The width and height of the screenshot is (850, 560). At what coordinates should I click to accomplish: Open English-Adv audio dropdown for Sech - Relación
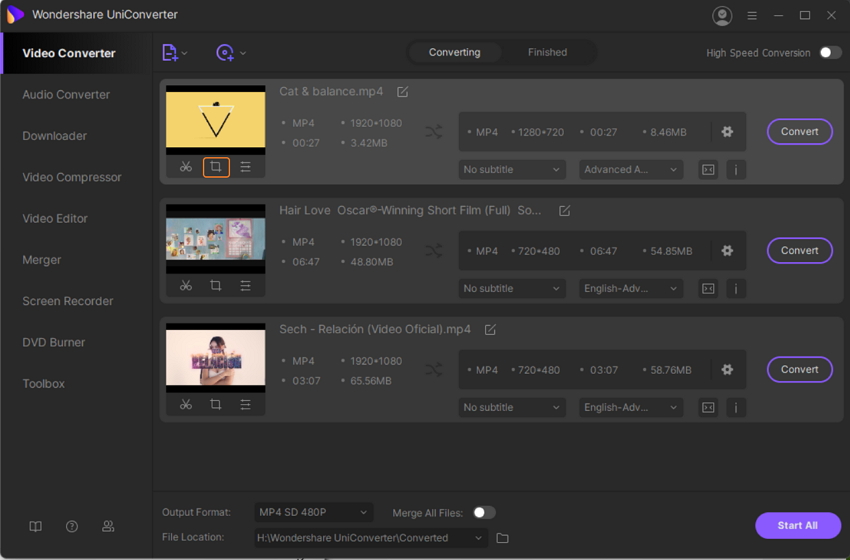(630, 408)
